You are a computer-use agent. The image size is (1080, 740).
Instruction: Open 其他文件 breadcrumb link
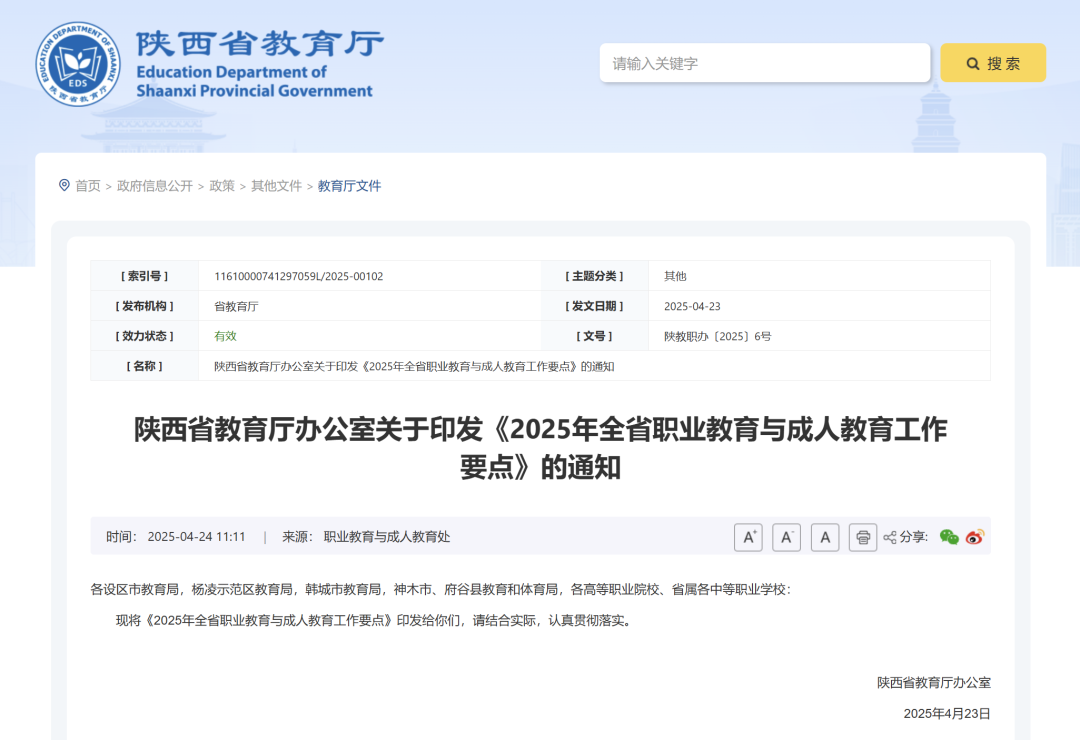276,186
